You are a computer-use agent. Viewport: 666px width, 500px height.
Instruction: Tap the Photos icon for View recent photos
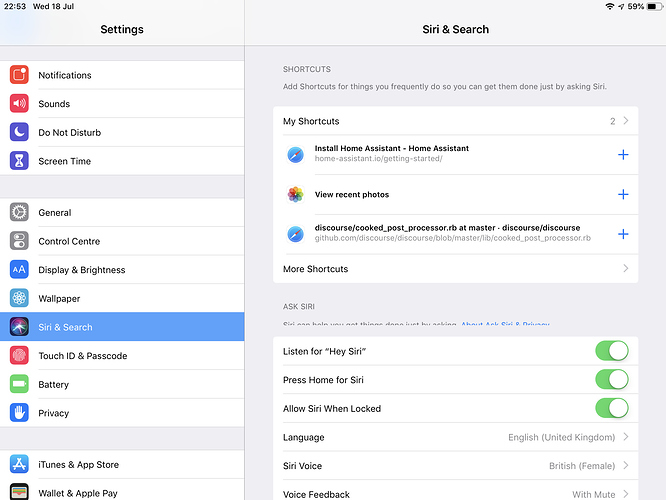295,195
